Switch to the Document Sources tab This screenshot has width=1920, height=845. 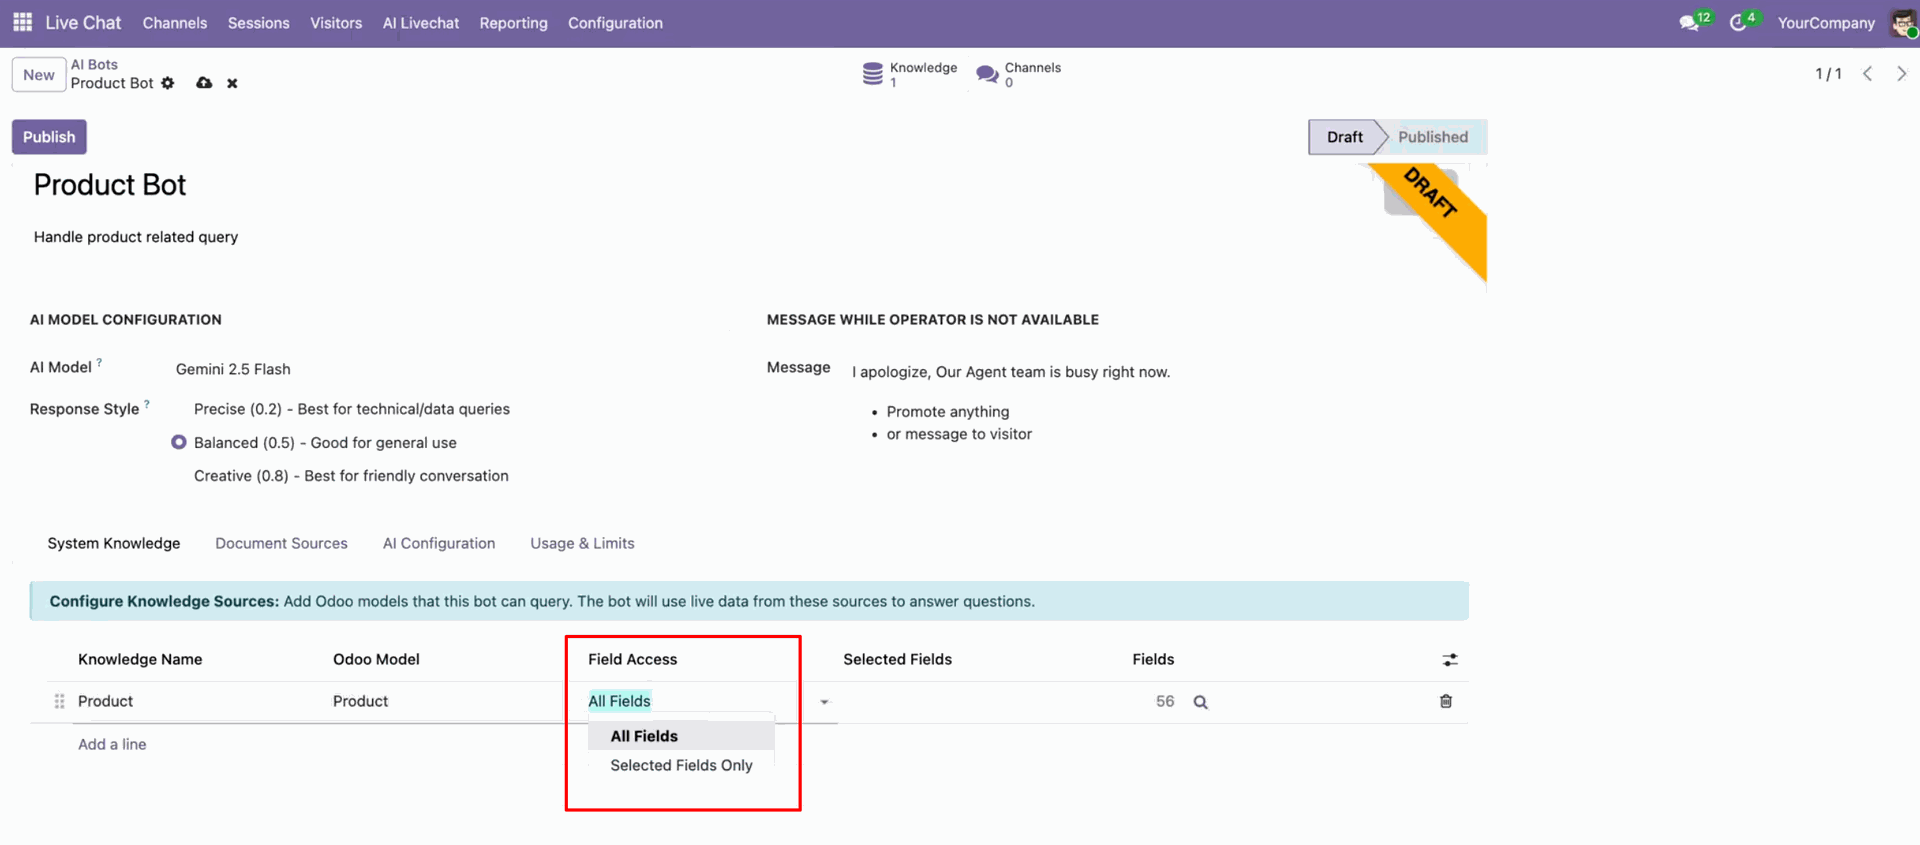281,543
